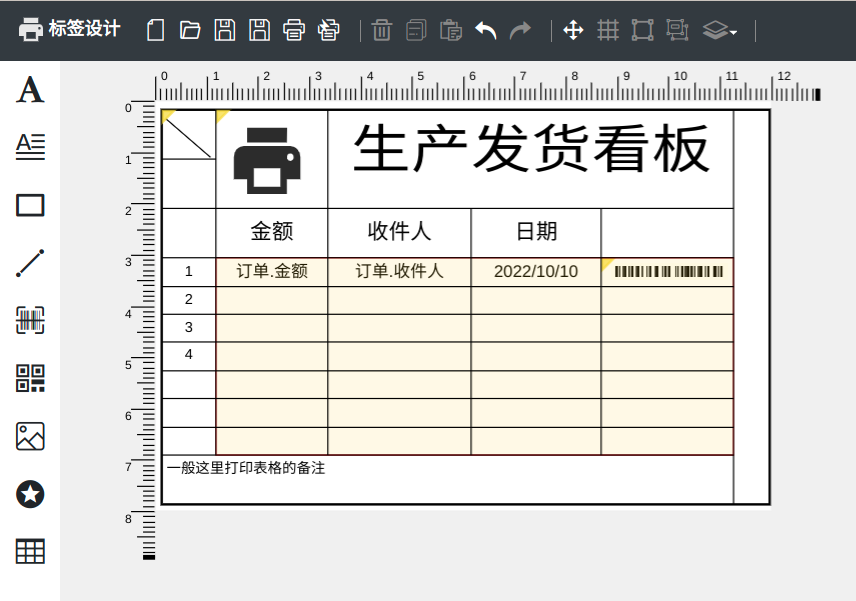The width and height of the screenshot is (856, 601).
Task: Open an existing label file
Action: click(190, 30)
